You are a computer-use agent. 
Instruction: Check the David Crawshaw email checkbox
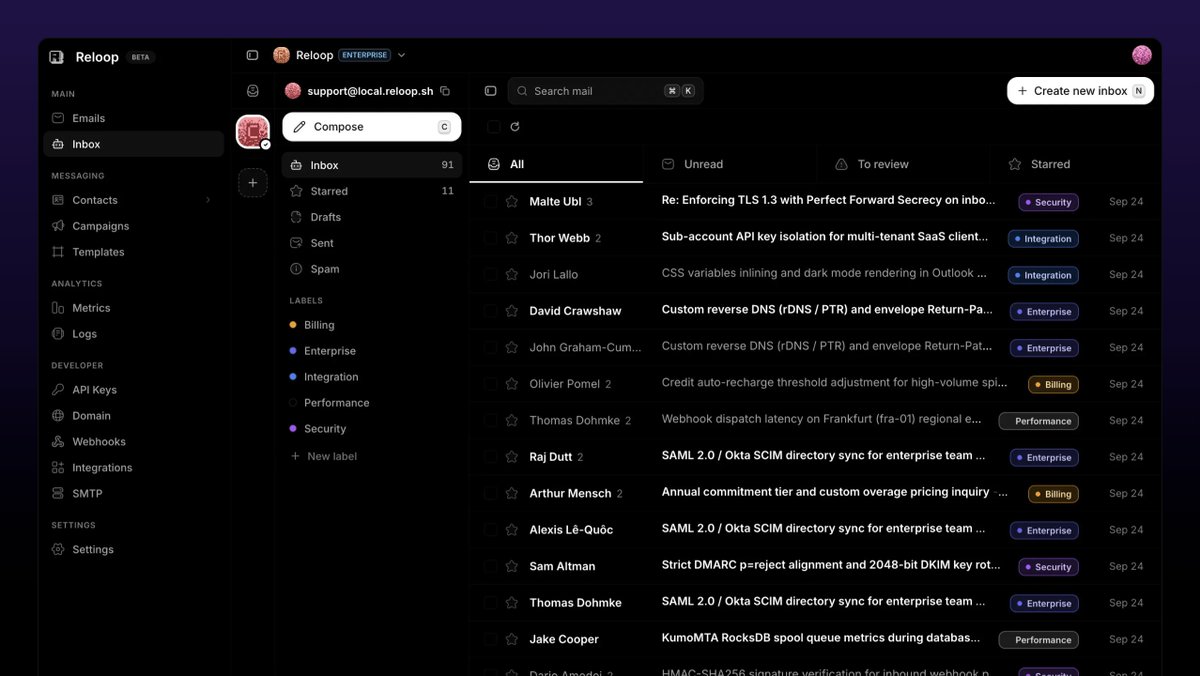[x=490, y=311]
